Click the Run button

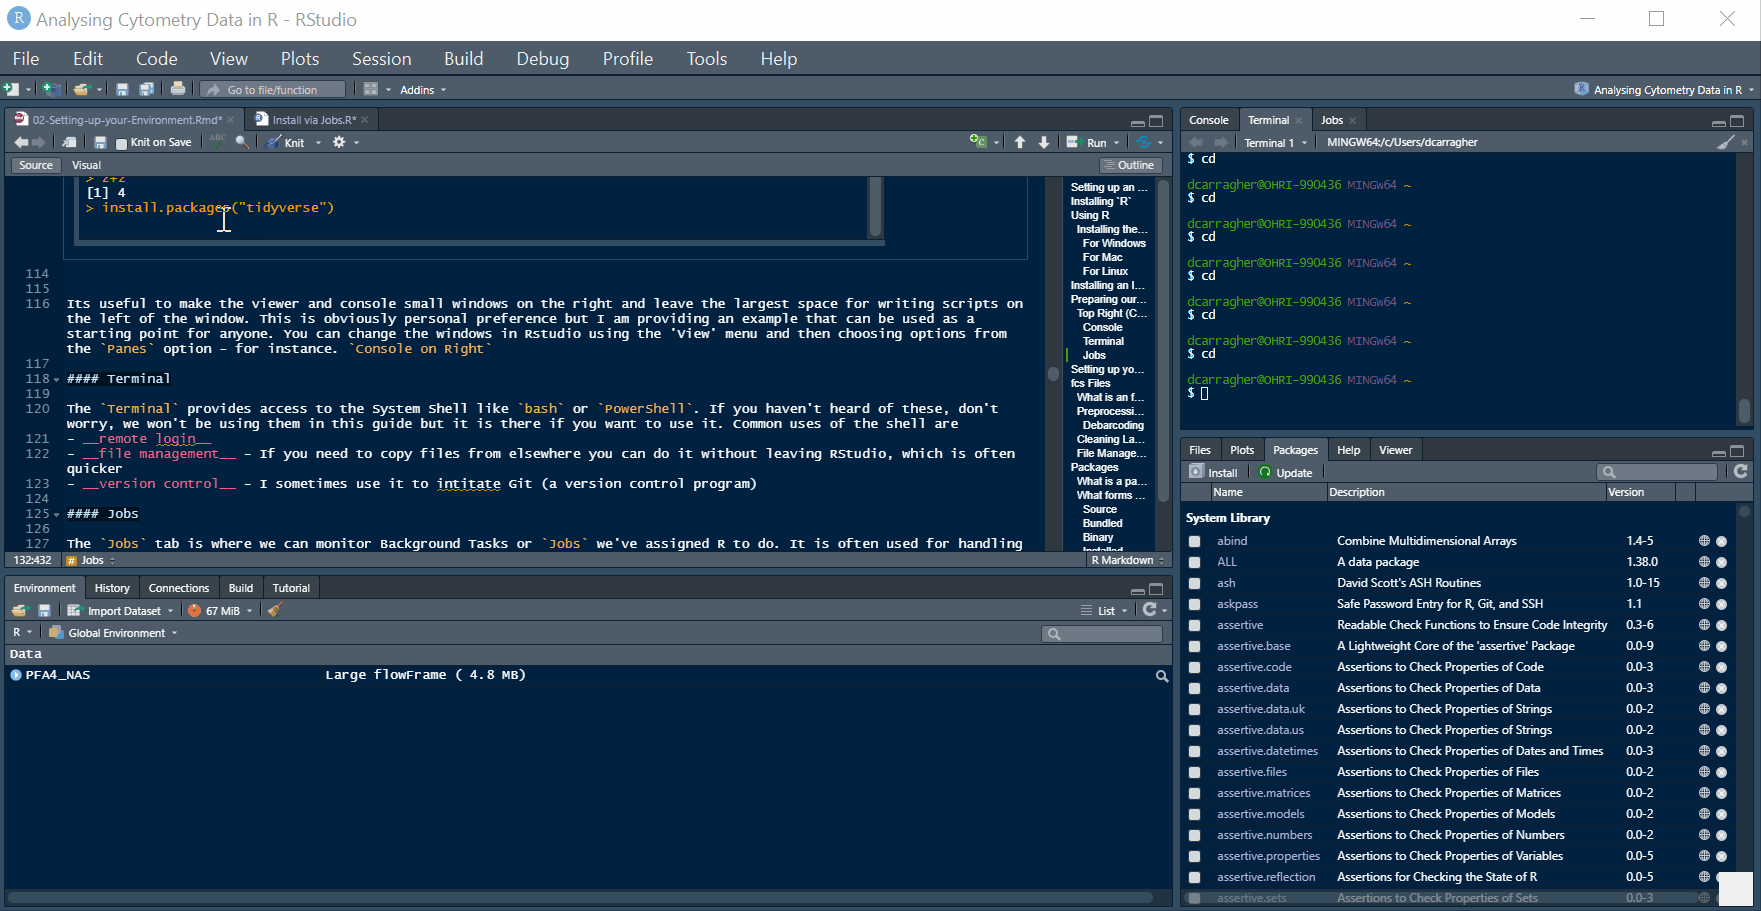[x=1087, y=142]
